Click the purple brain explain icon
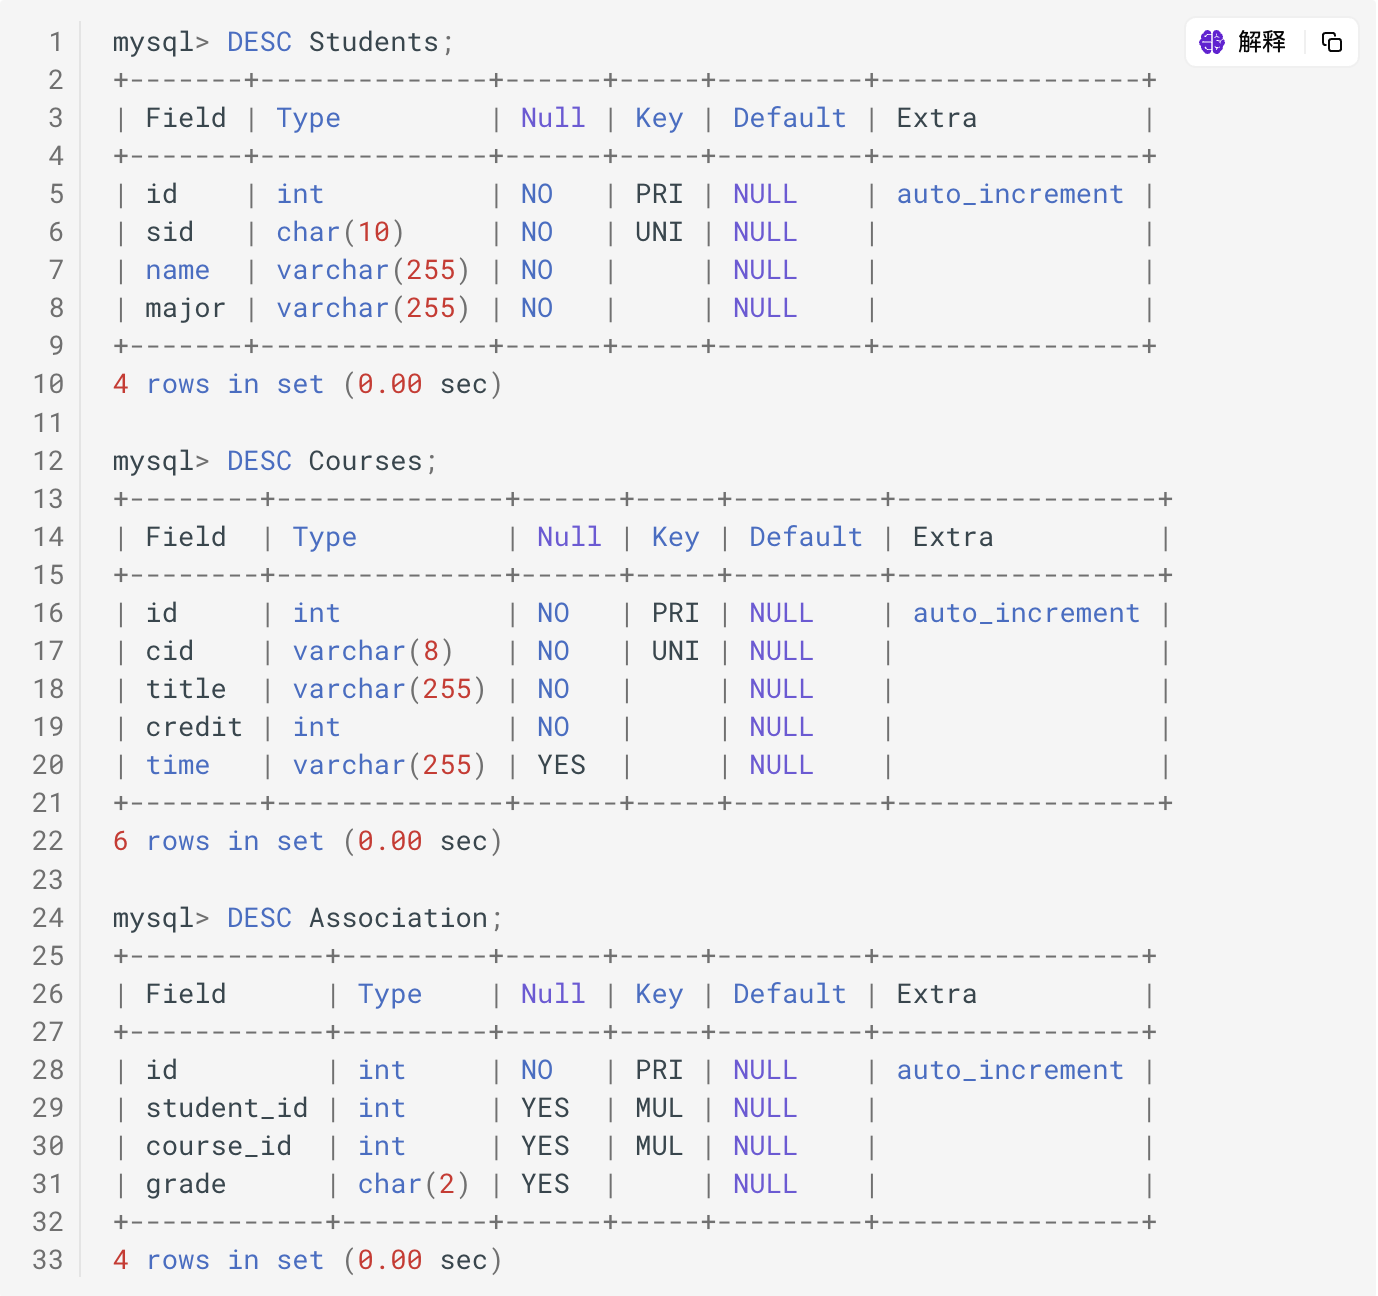Screen dimensions: 1378x1296 (1212, 42)
